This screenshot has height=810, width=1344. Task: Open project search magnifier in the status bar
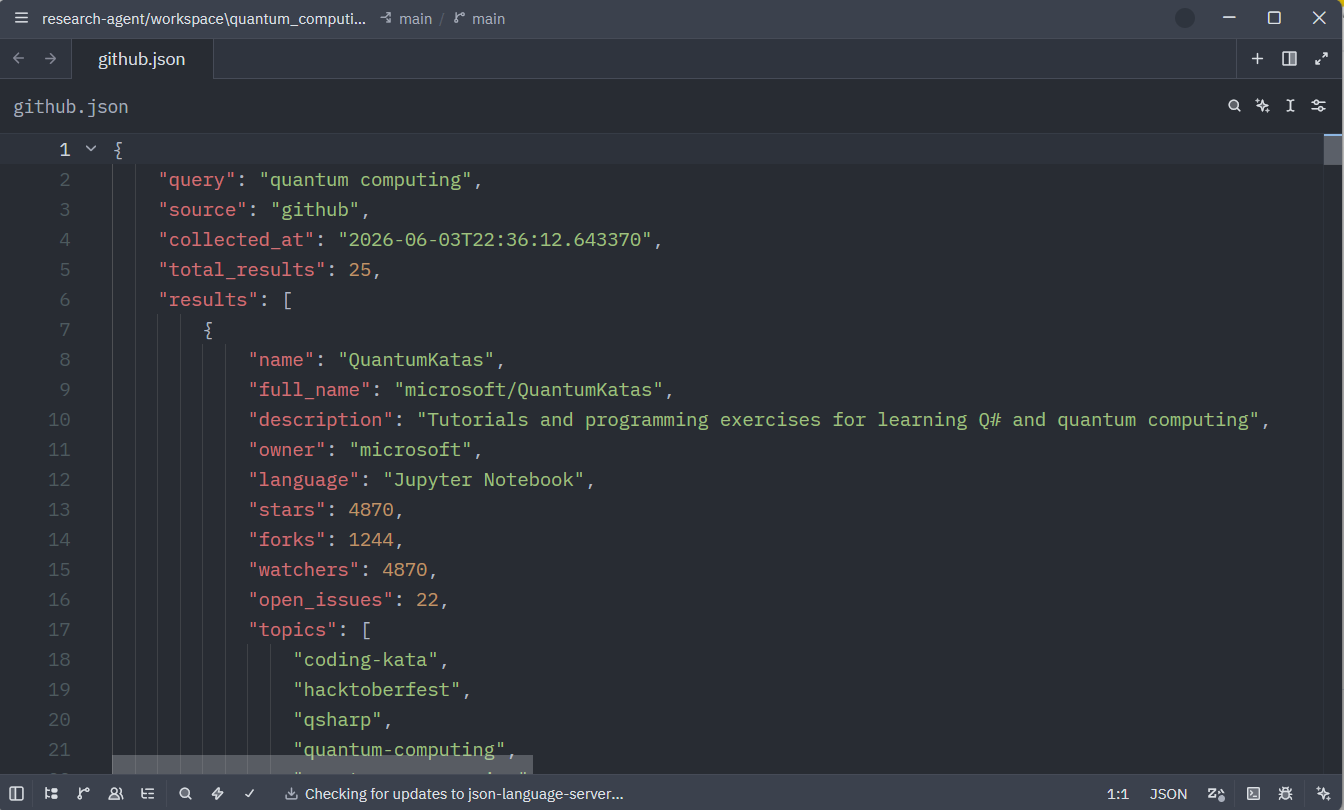[185, 794]
